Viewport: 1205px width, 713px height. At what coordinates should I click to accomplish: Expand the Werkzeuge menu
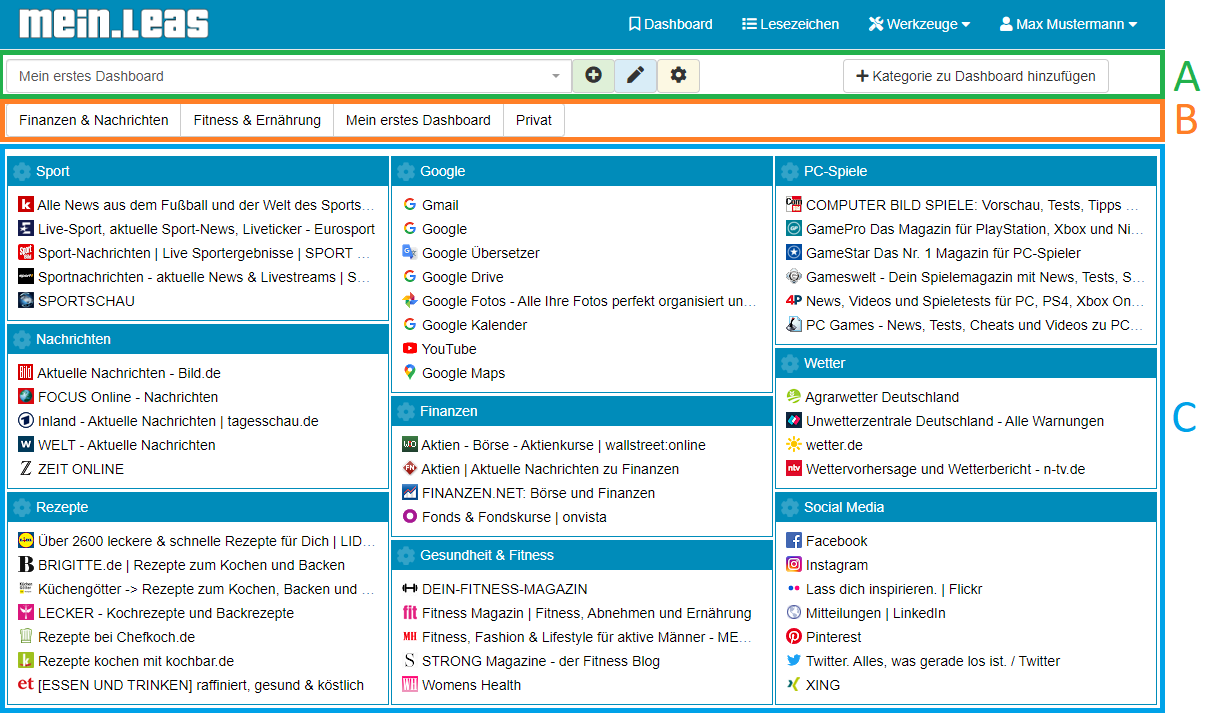tap(919, 24)
